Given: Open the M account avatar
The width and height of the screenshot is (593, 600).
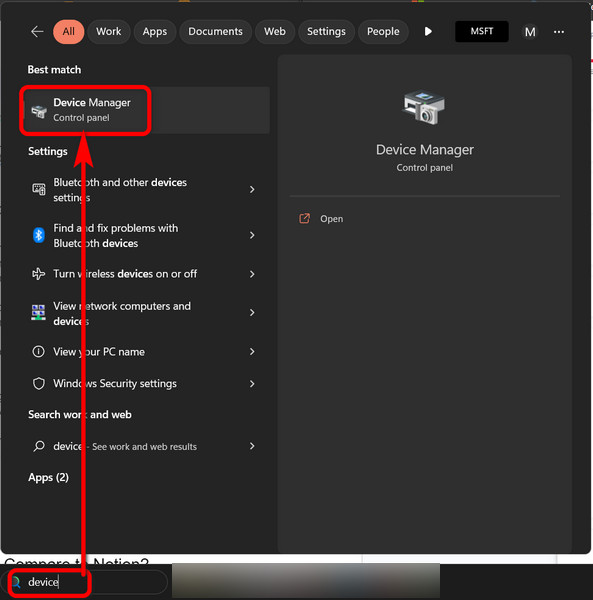Looking at the screenshot, I should 530,32.
